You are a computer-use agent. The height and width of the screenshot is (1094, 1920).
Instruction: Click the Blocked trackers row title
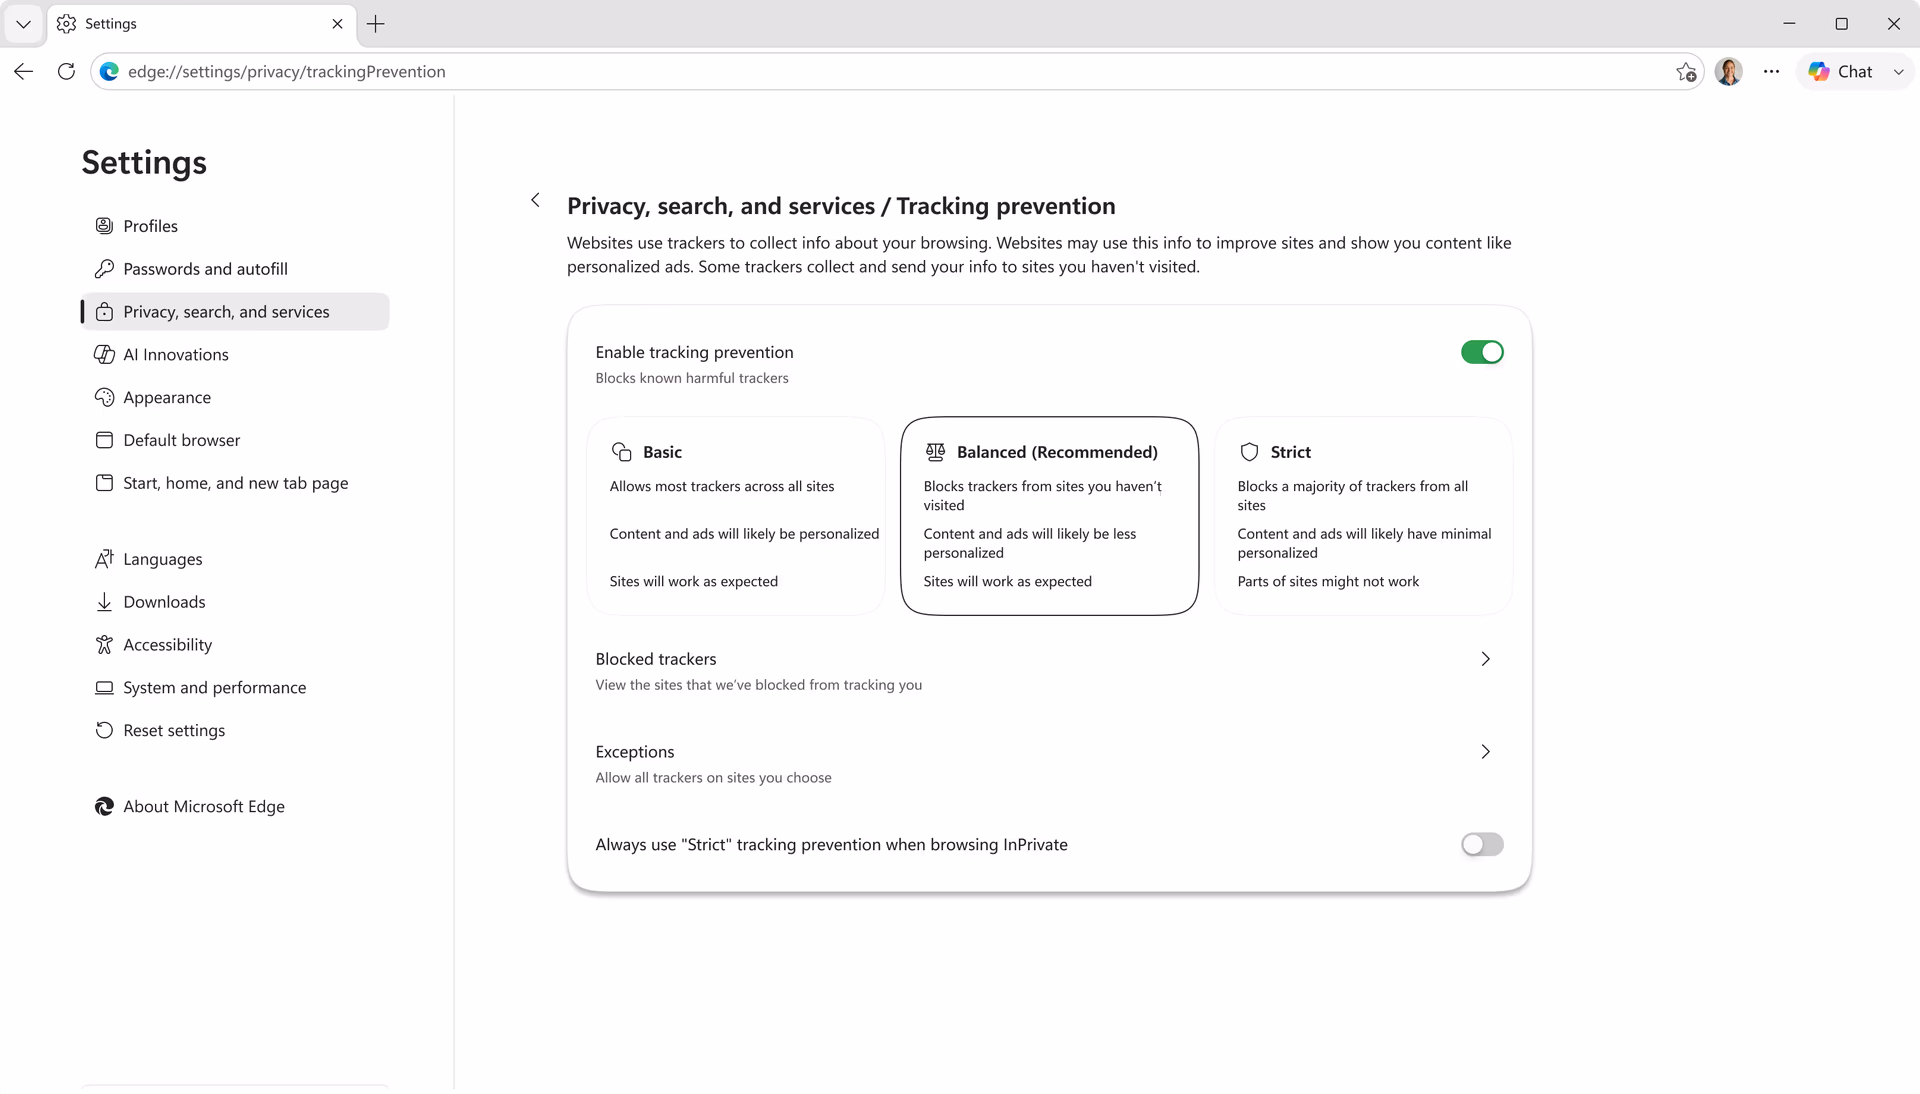coord(656,659)
